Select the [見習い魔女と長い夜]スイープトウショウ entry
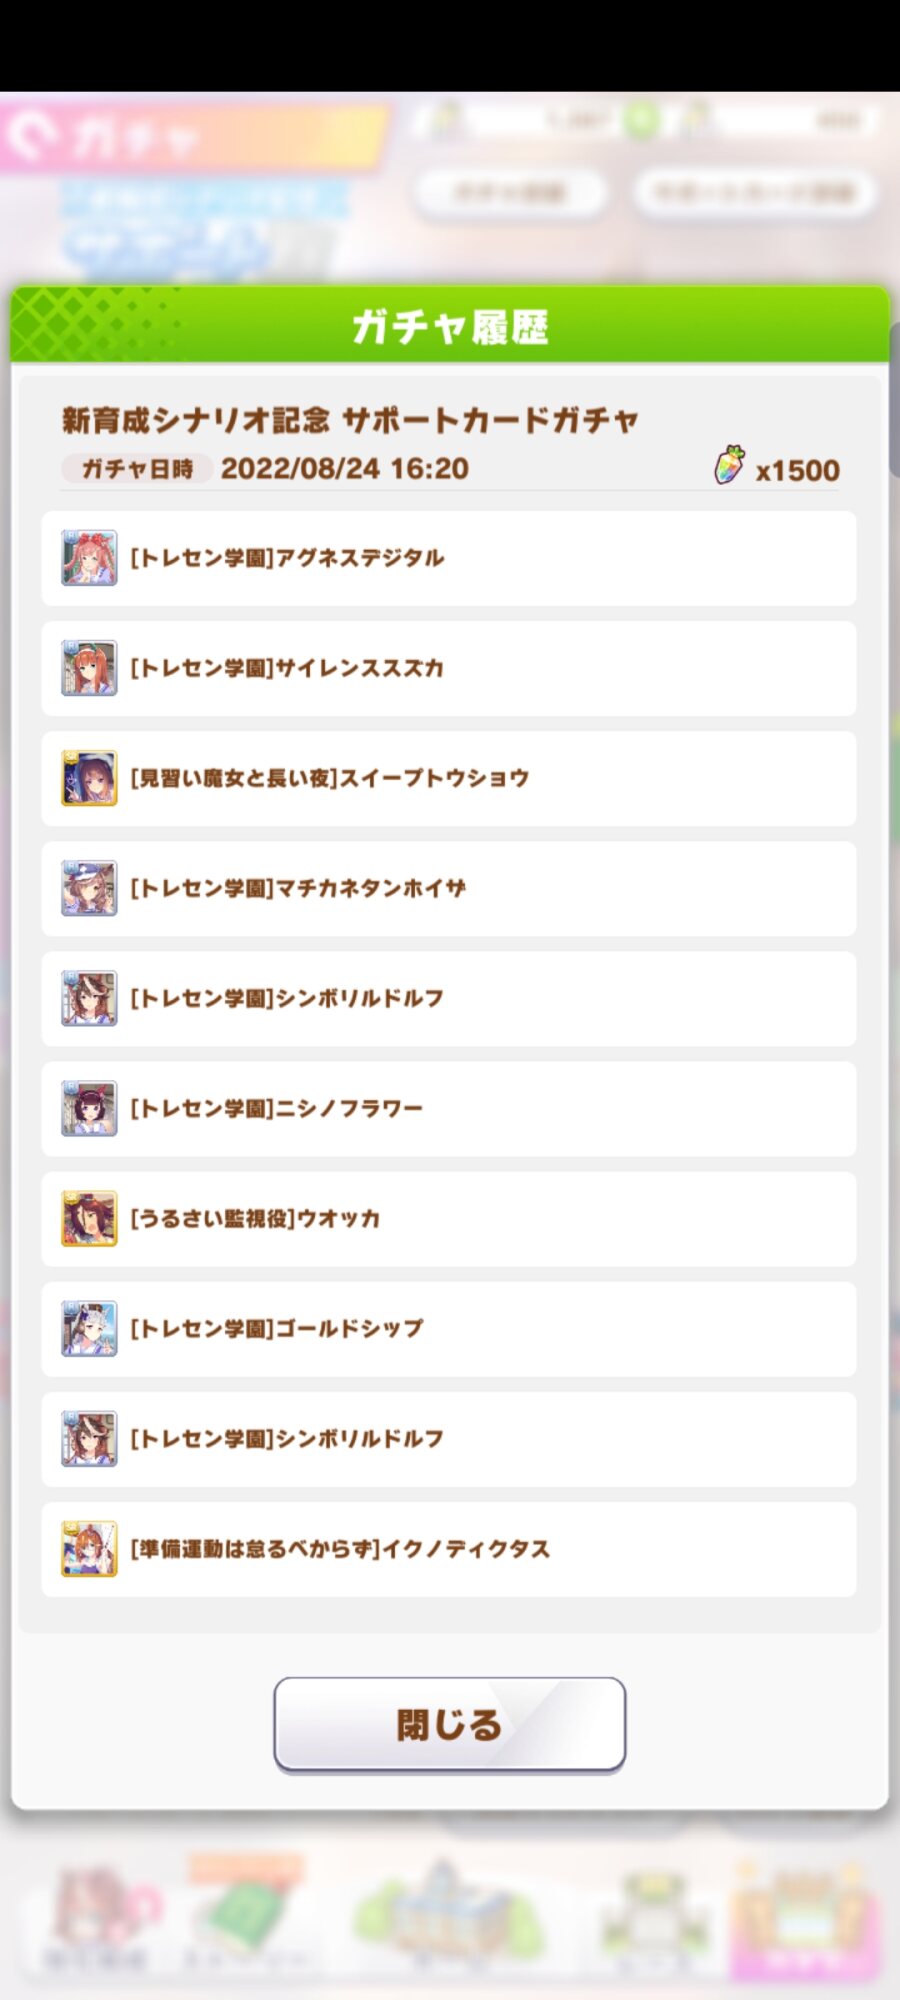Viewport: 900px width, 2000px height. tap(449, 779)
